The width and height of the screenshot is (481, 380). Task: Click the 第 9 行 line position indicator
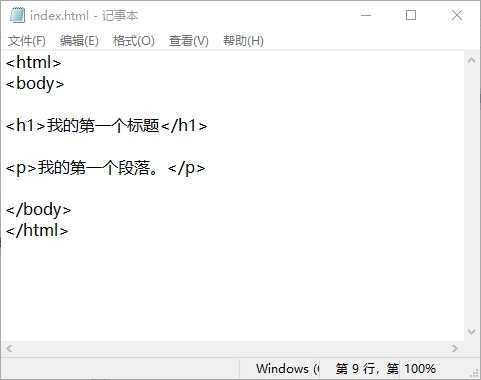point(356,369)
